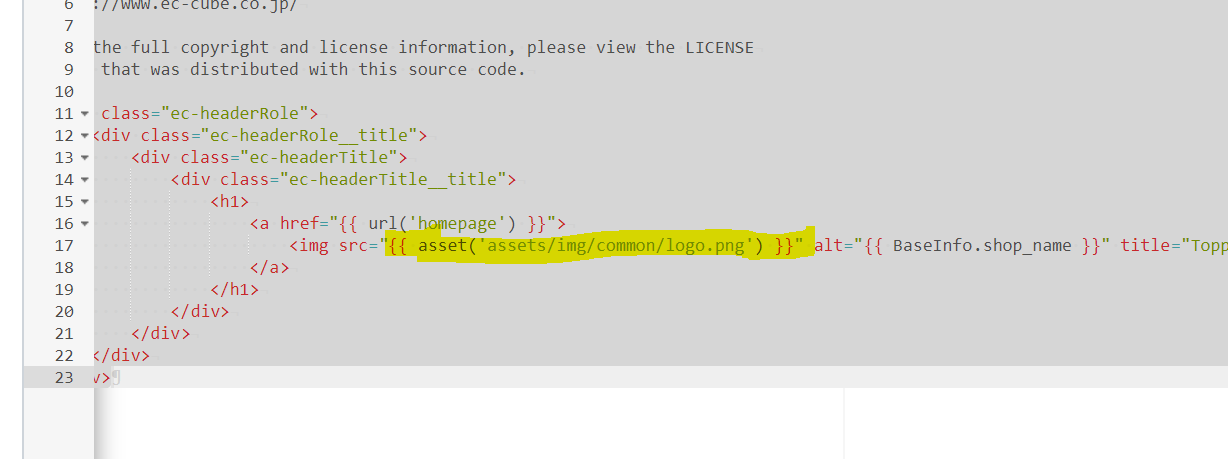Place cursor at end of line 23
This screenshot has width=1228, height=459.
[x=114, y=377]
